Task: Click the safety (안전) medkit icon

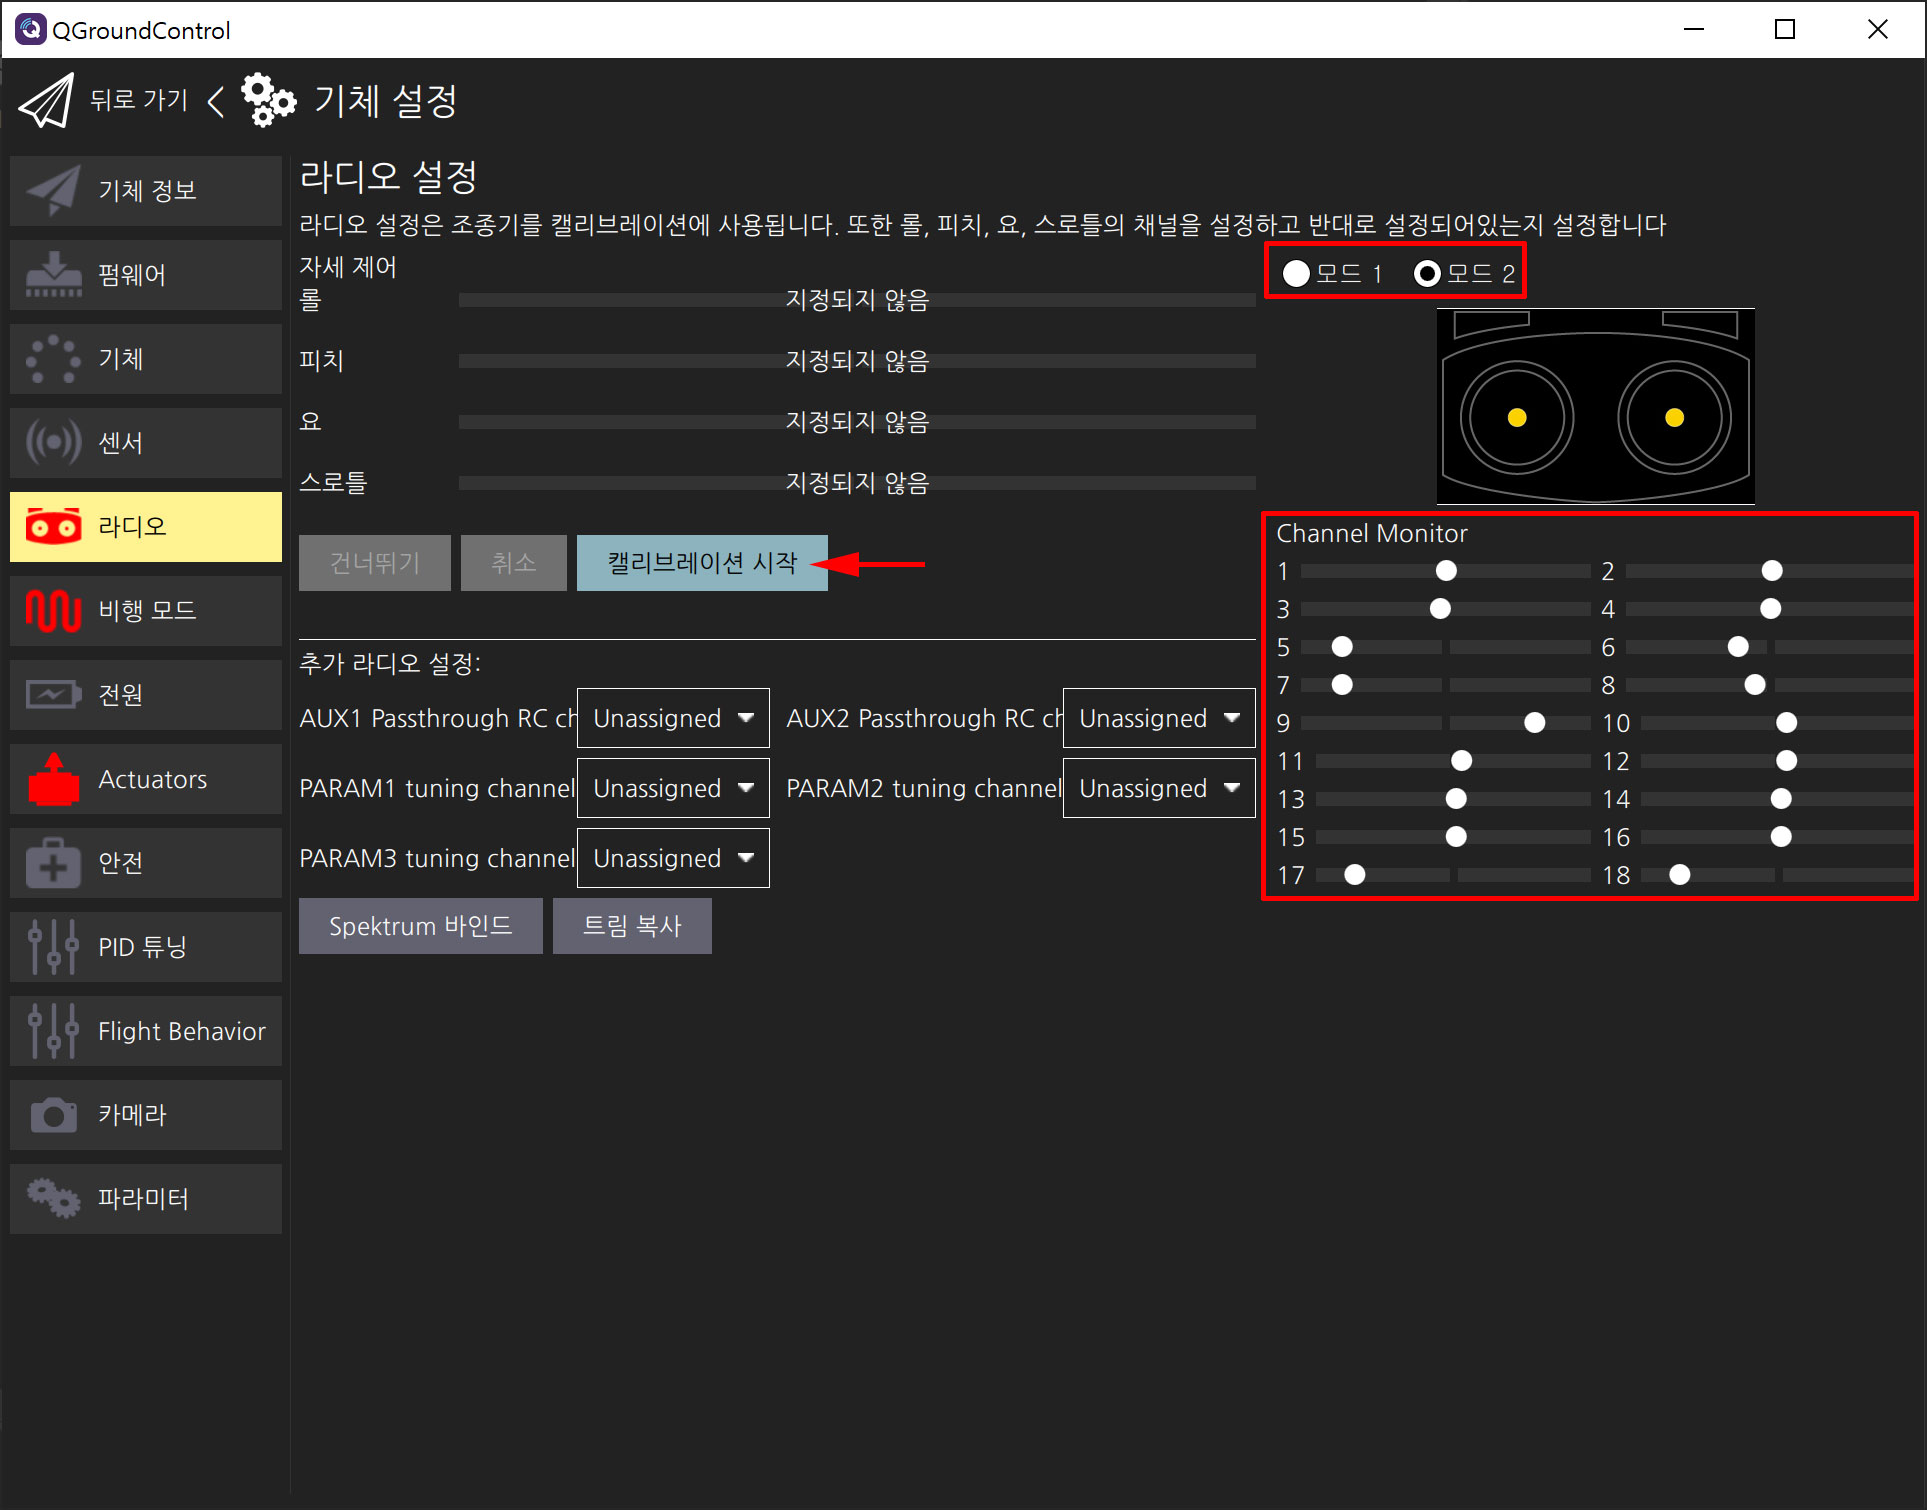Action: pos(53,863)
